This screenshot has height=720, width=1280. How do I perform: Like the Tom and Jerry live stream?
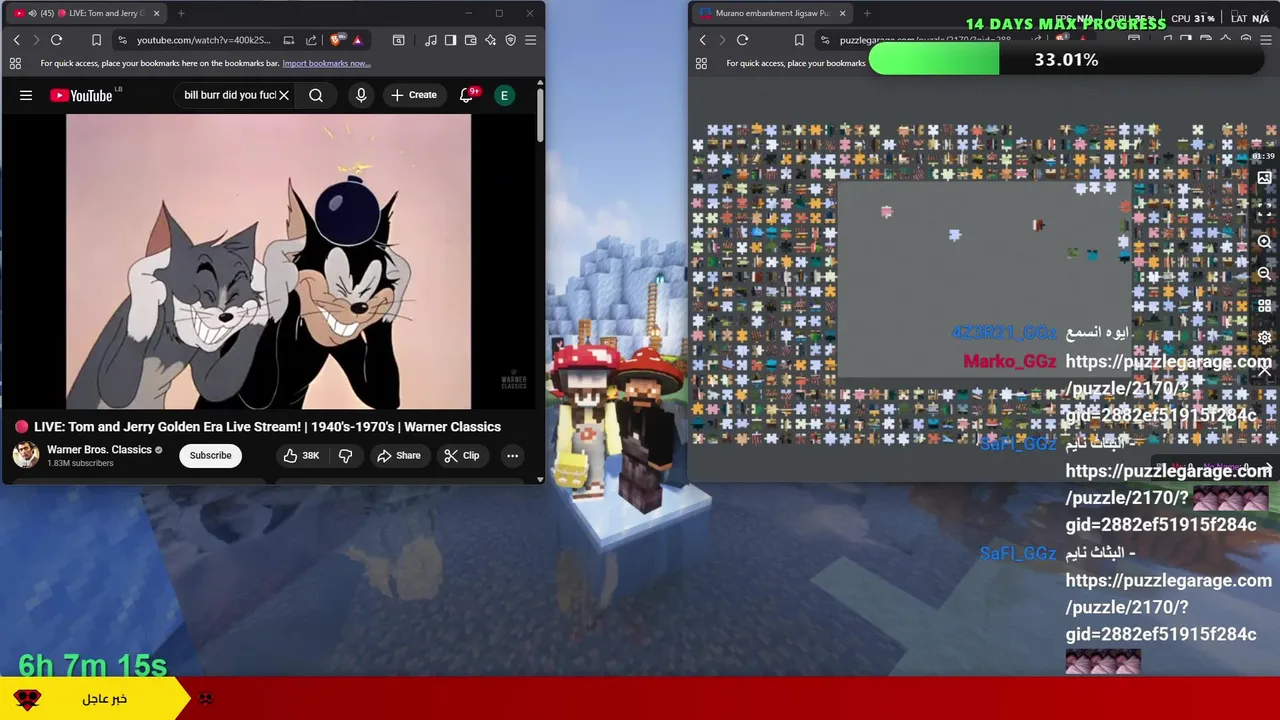pos(300,455)
